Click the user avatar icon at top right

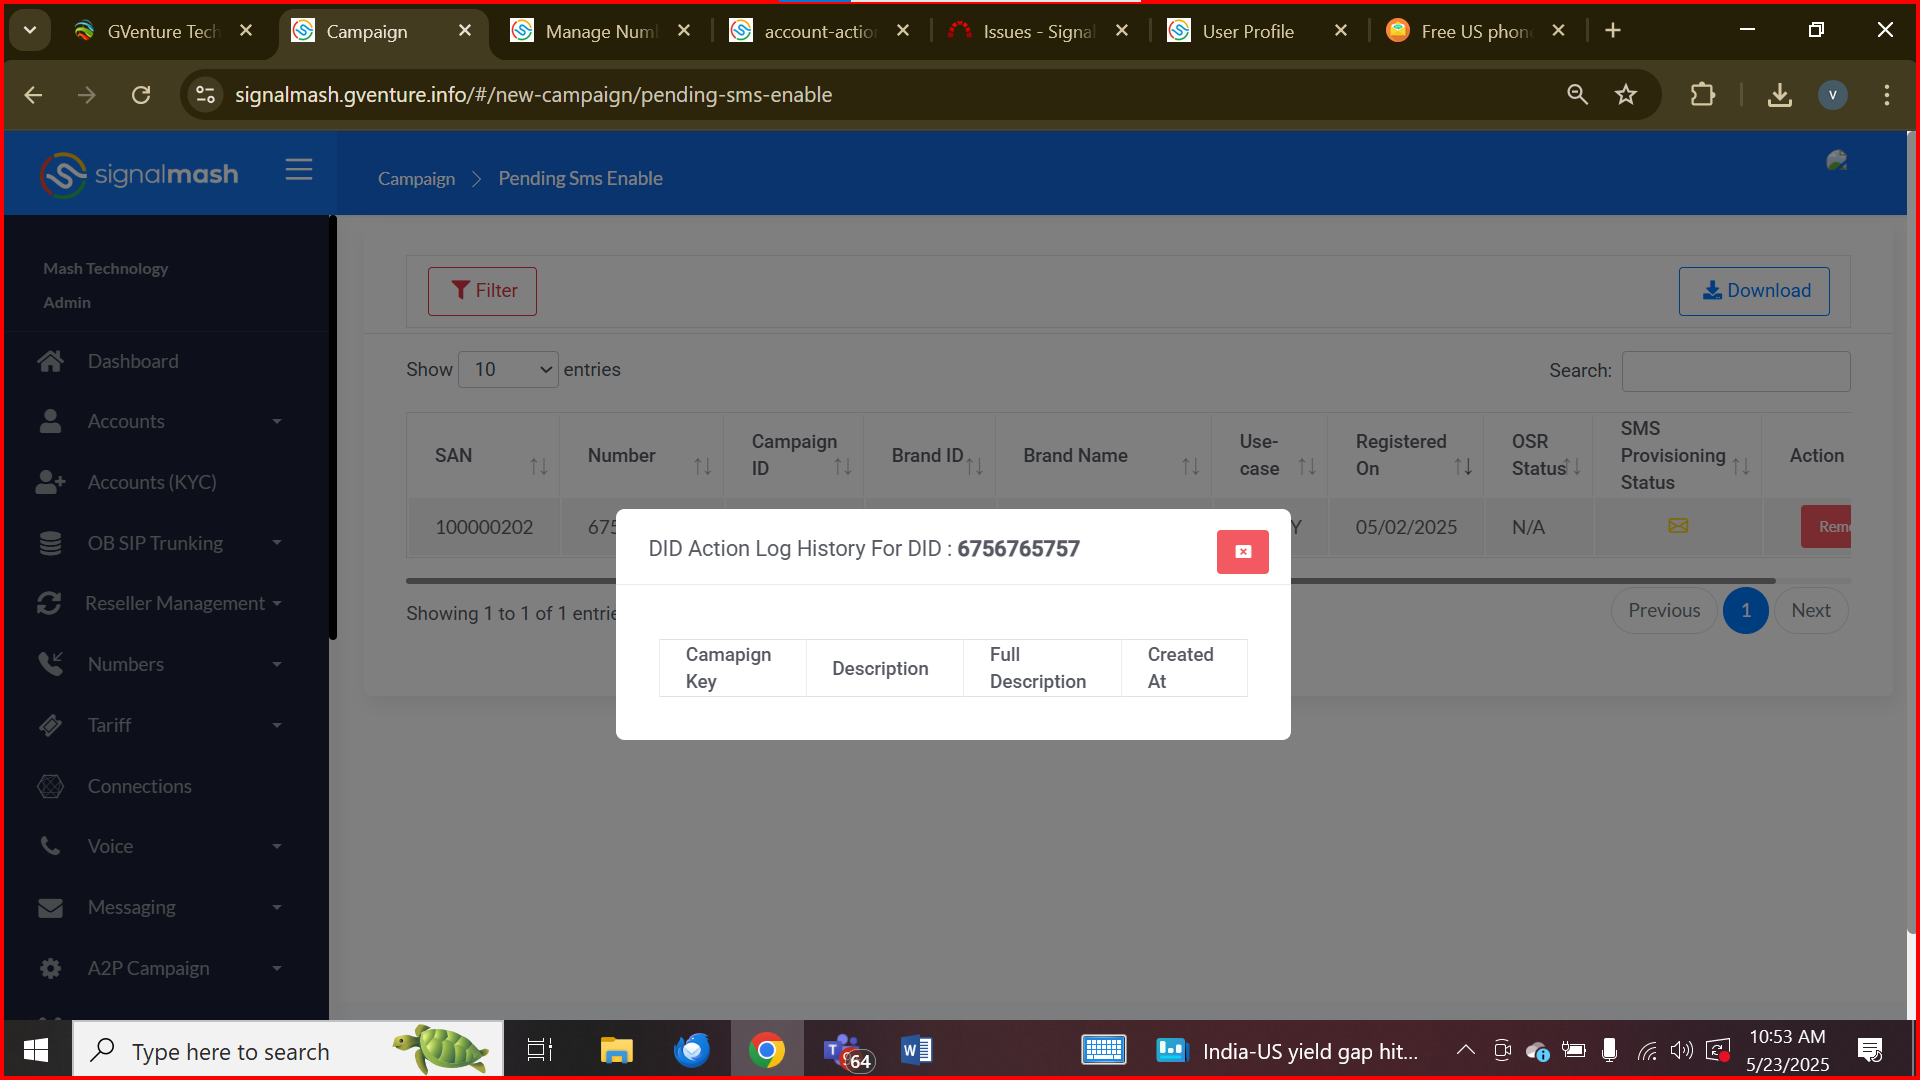click(x=1836, y=161)
